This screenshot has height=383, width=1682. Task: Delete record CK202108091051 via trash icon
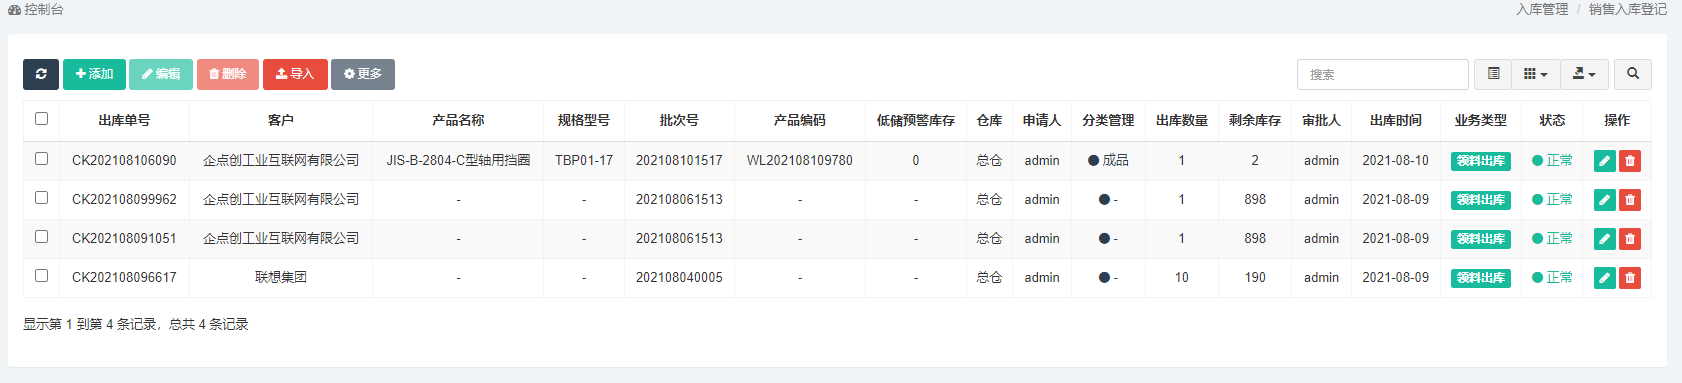point(1630,239)
